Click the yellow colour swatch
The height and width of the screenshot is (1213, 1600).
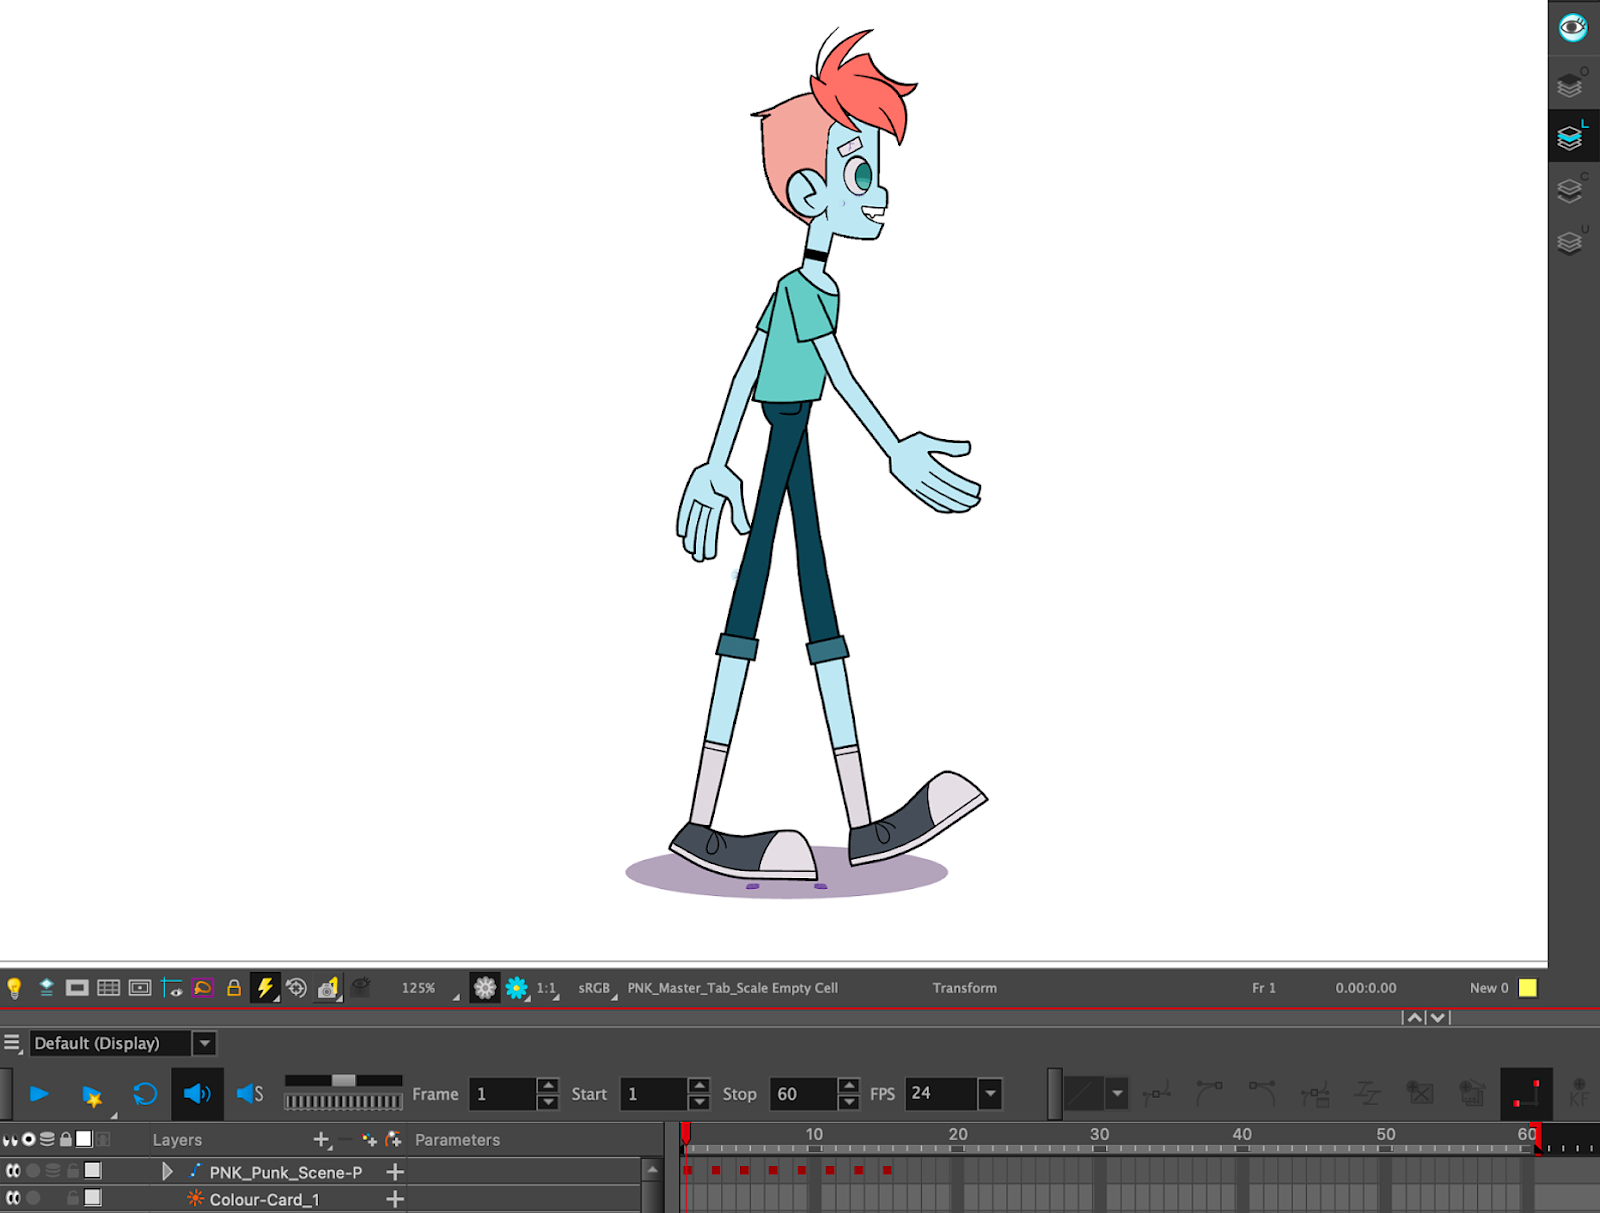tap(1527, 988)
